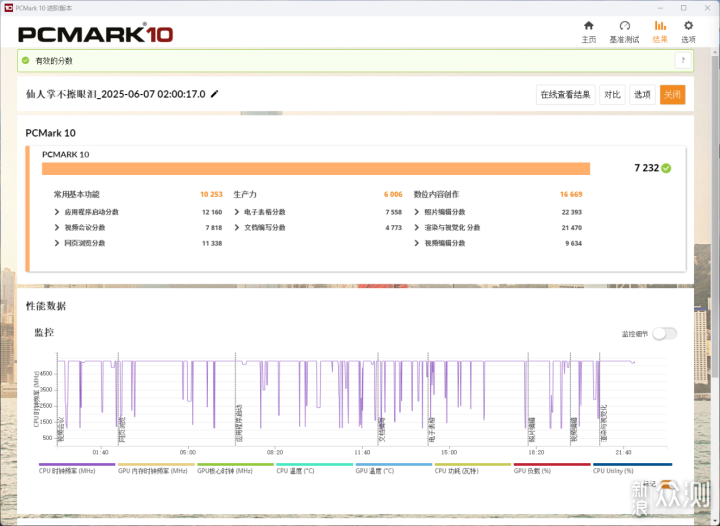Click the 视频编辑 marker on chart
This screenshot has height=526, width=720.
coord(574,430)
